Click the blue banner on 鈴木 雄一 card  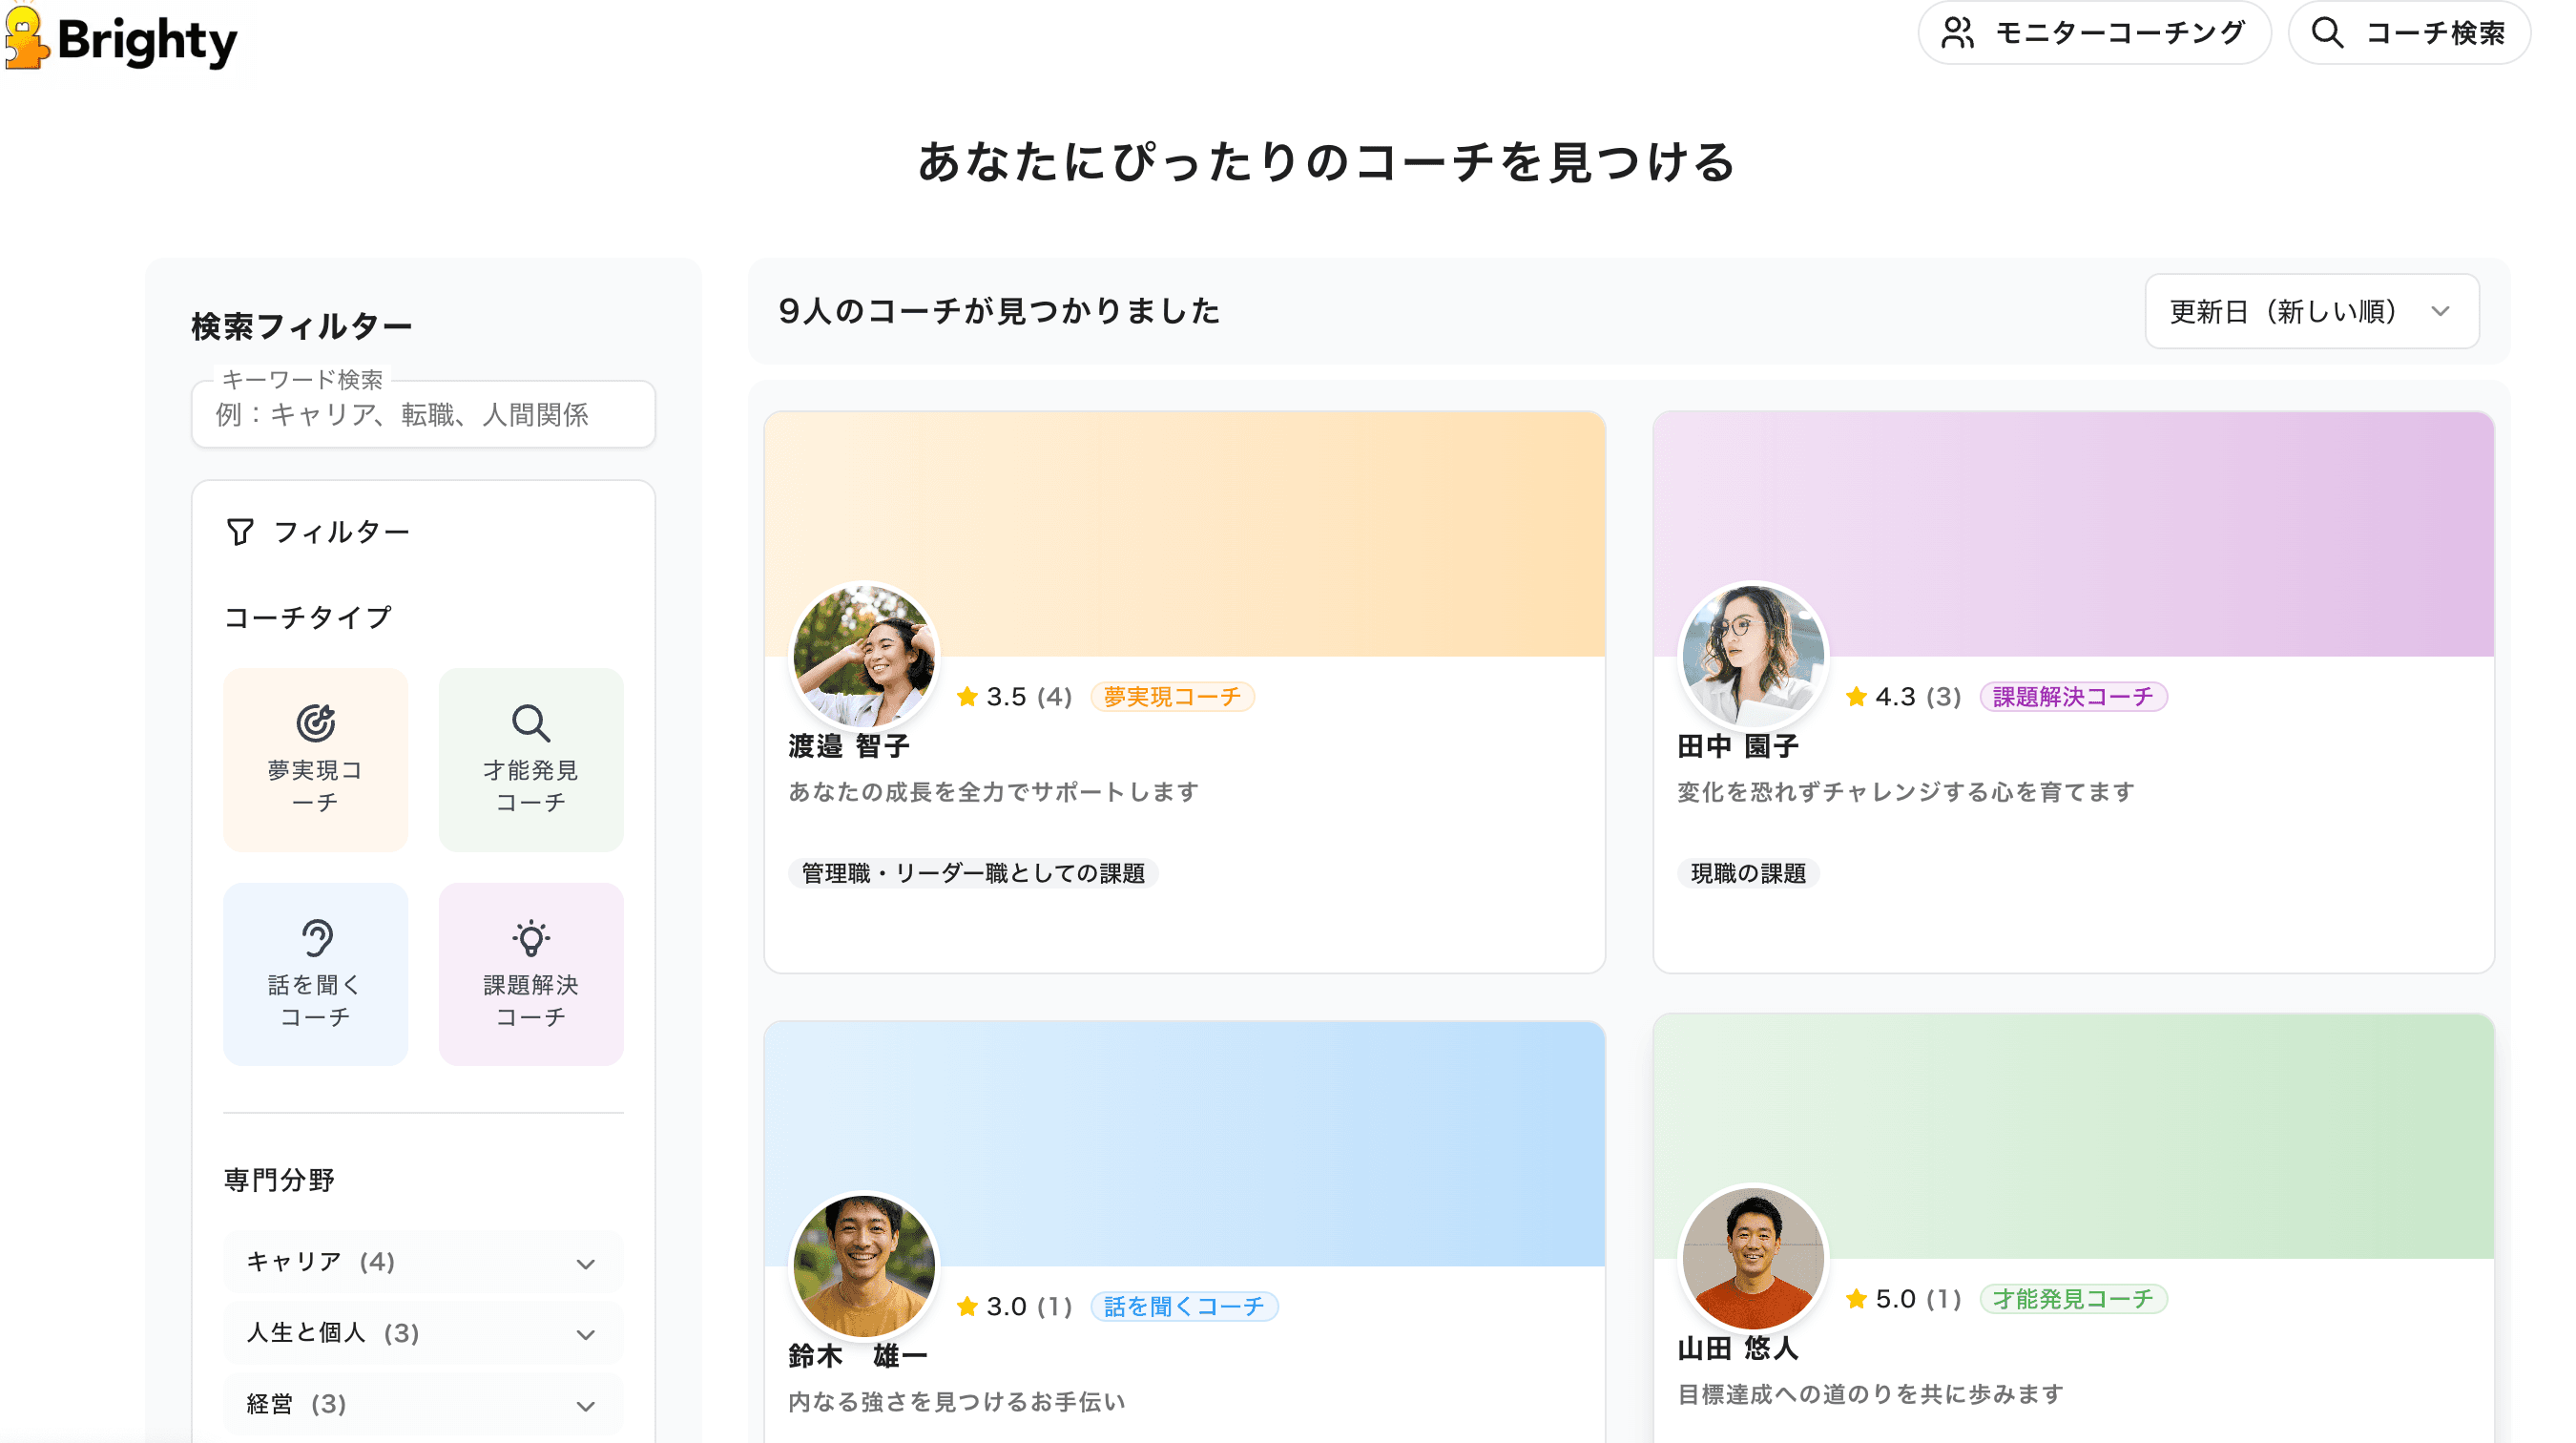1184,1144
